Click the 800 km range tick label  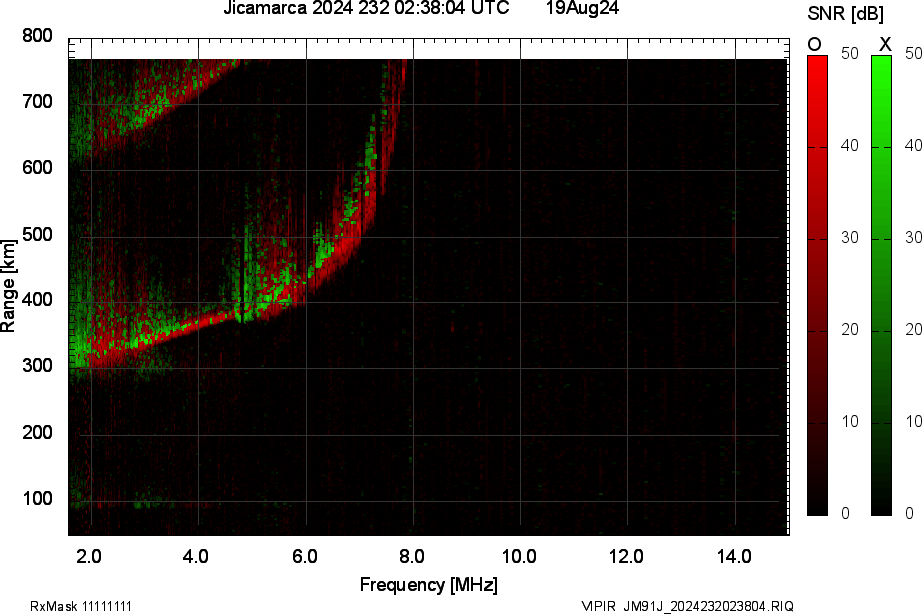point(37,36)
